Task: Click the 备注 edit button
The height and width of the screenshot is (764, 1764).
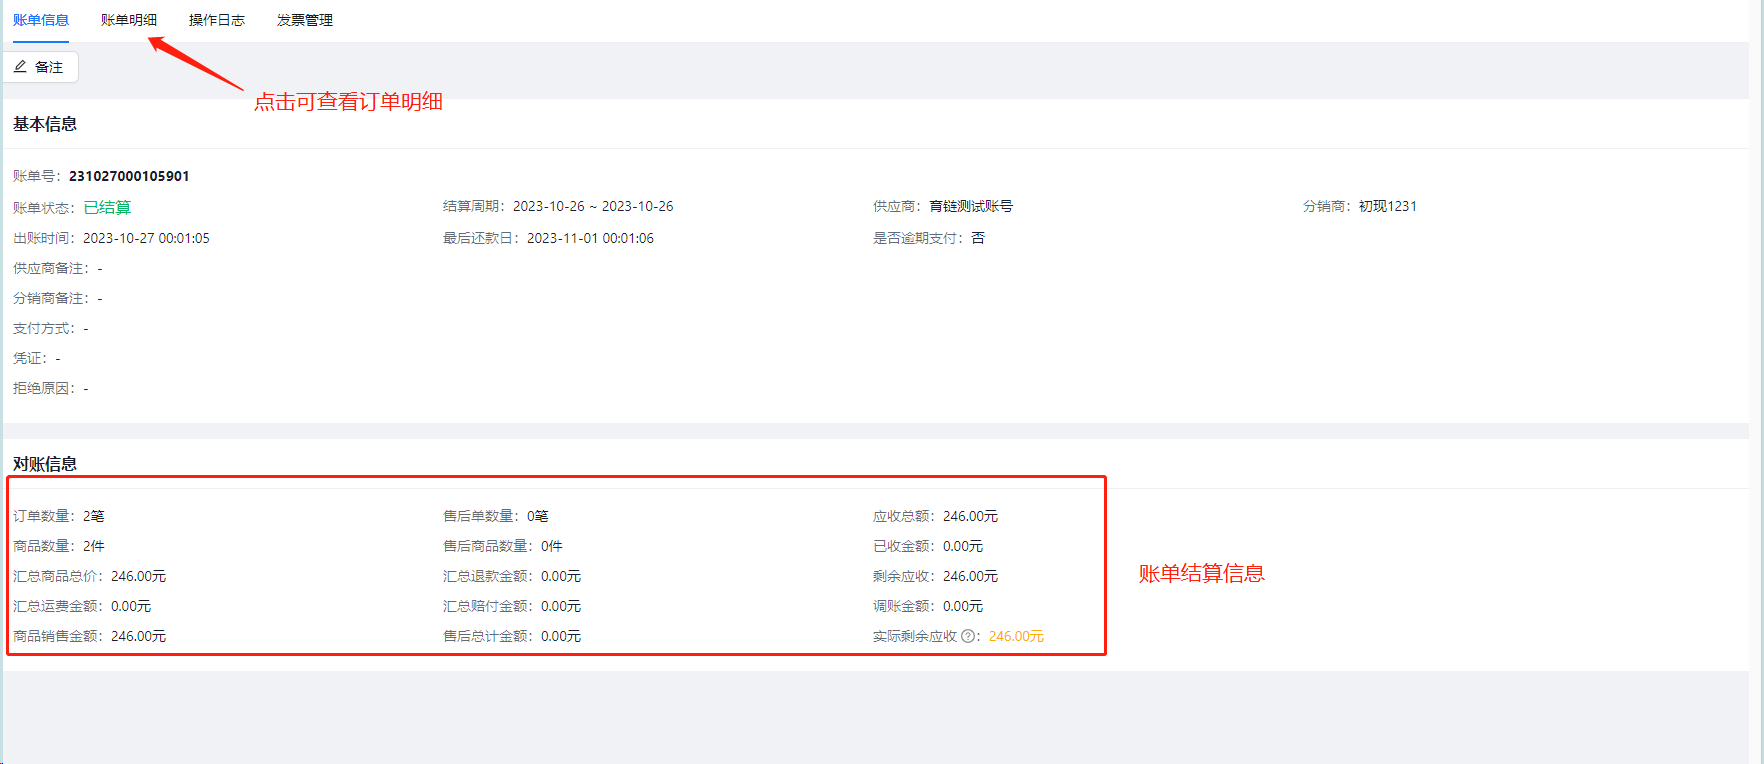Action: [x=40, y=67]
